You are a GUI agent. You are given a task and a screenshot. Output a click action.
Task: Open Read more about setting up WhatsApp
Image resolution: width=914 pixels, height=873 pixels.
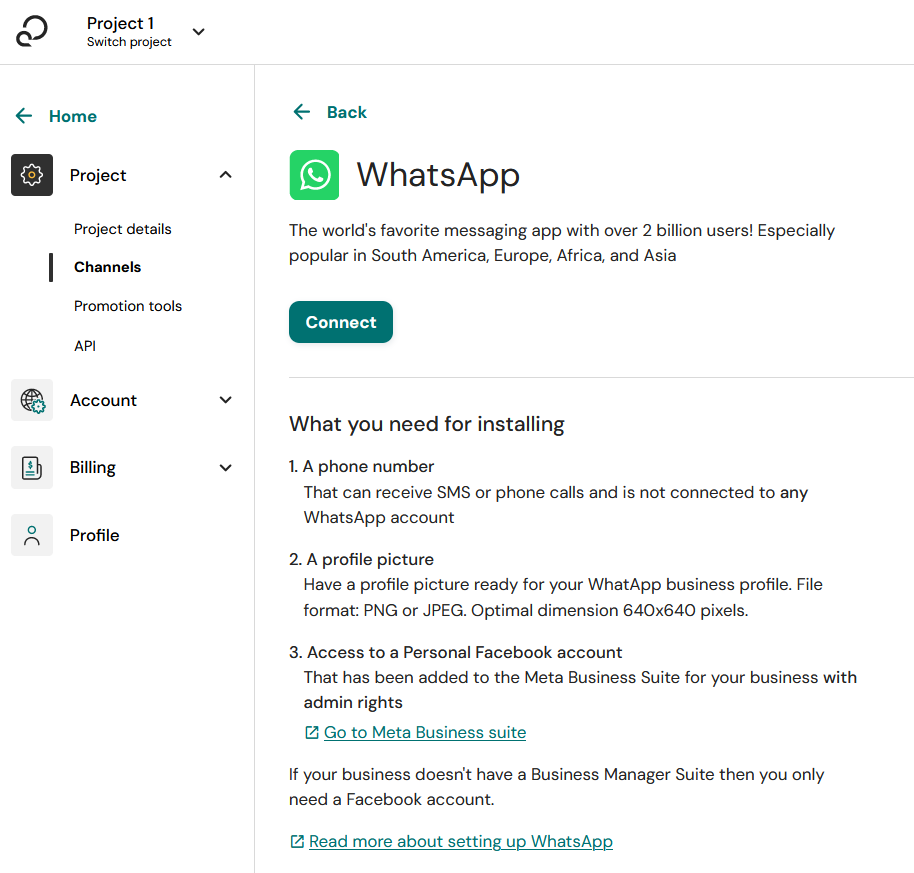point(460,842)
